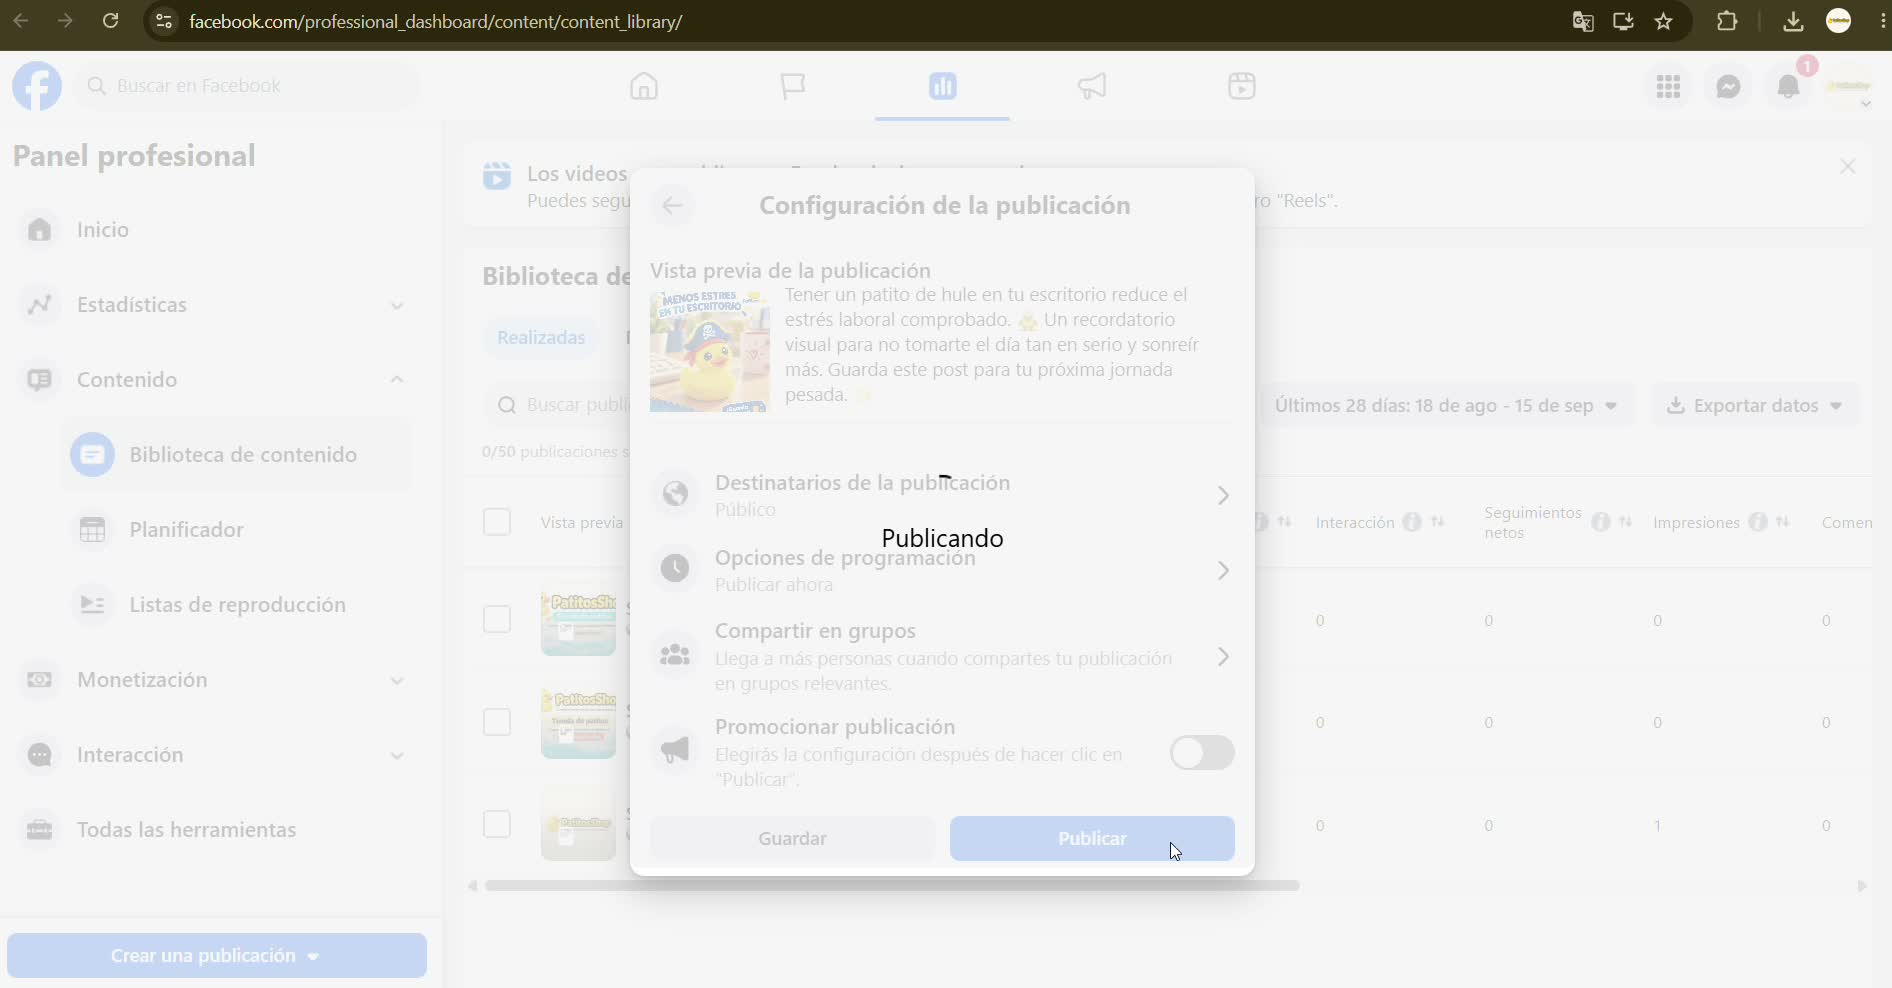The image size is (1892, 988).
Task: Click the Buscar en Facebook search field
Action: [248, 86]
